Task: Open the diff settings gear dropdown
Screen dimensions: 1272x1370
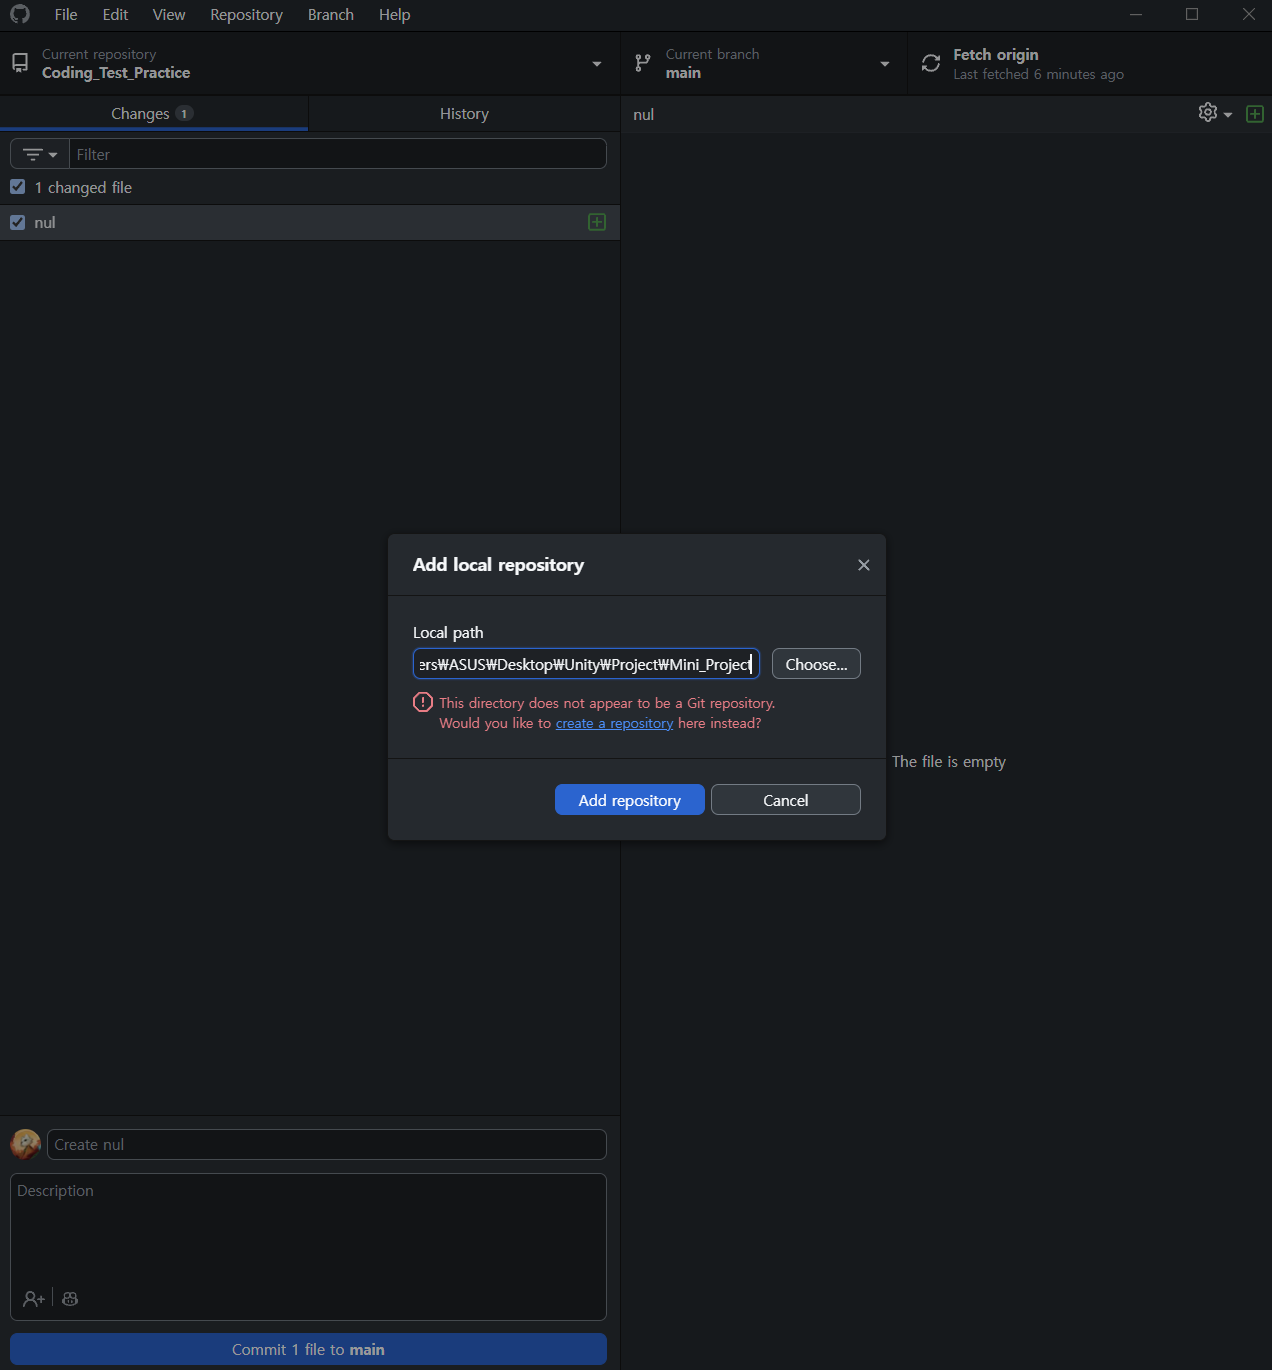Action: click(1215, 113)
